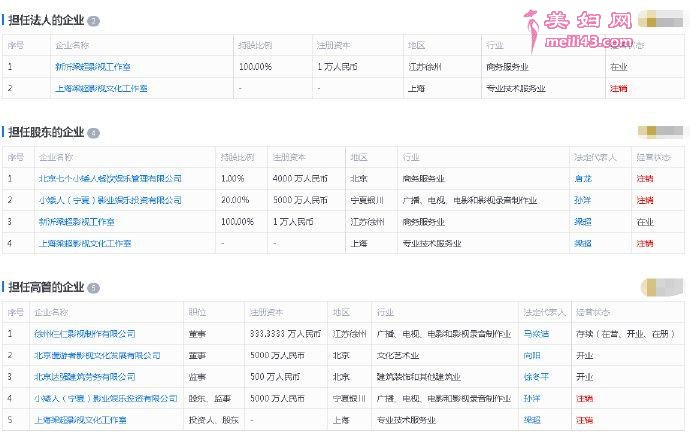Open 北京达强建筑劳务有限公司 company link

pyautogui.click(x=85, y=377)
